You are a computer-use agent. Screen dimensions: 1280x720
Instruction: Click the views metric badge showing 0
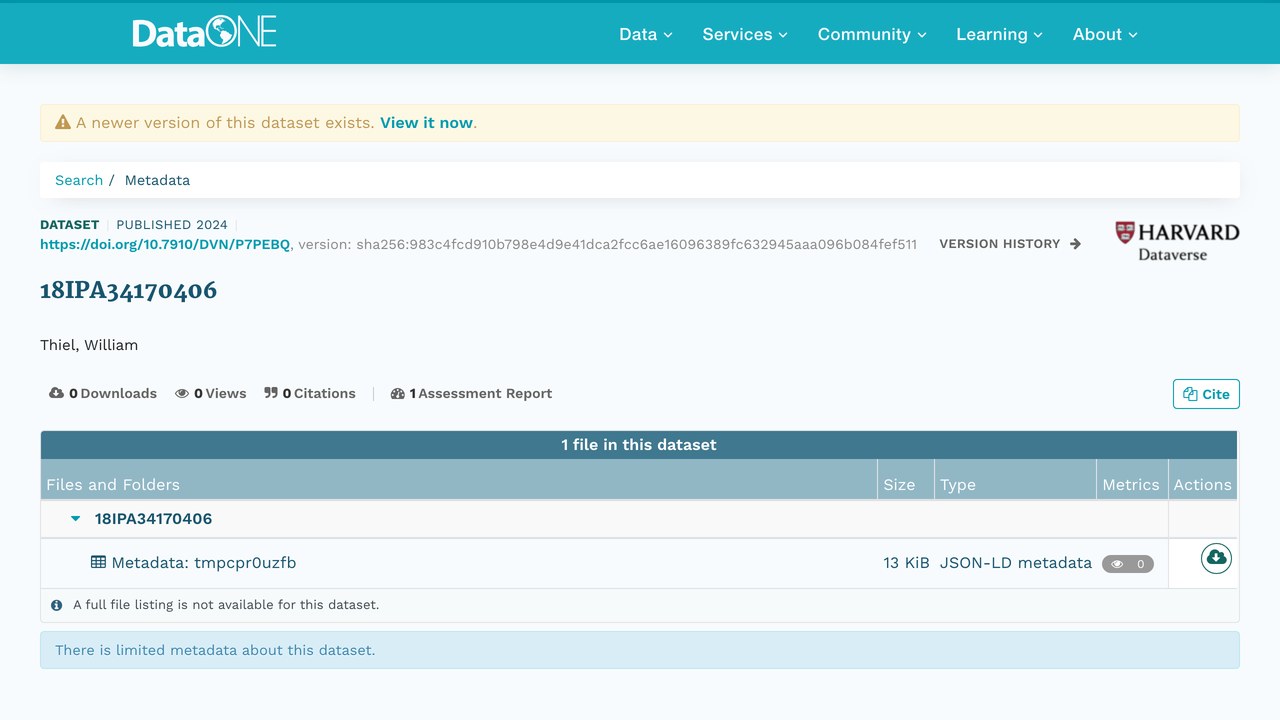click(x=1128, y=564)
